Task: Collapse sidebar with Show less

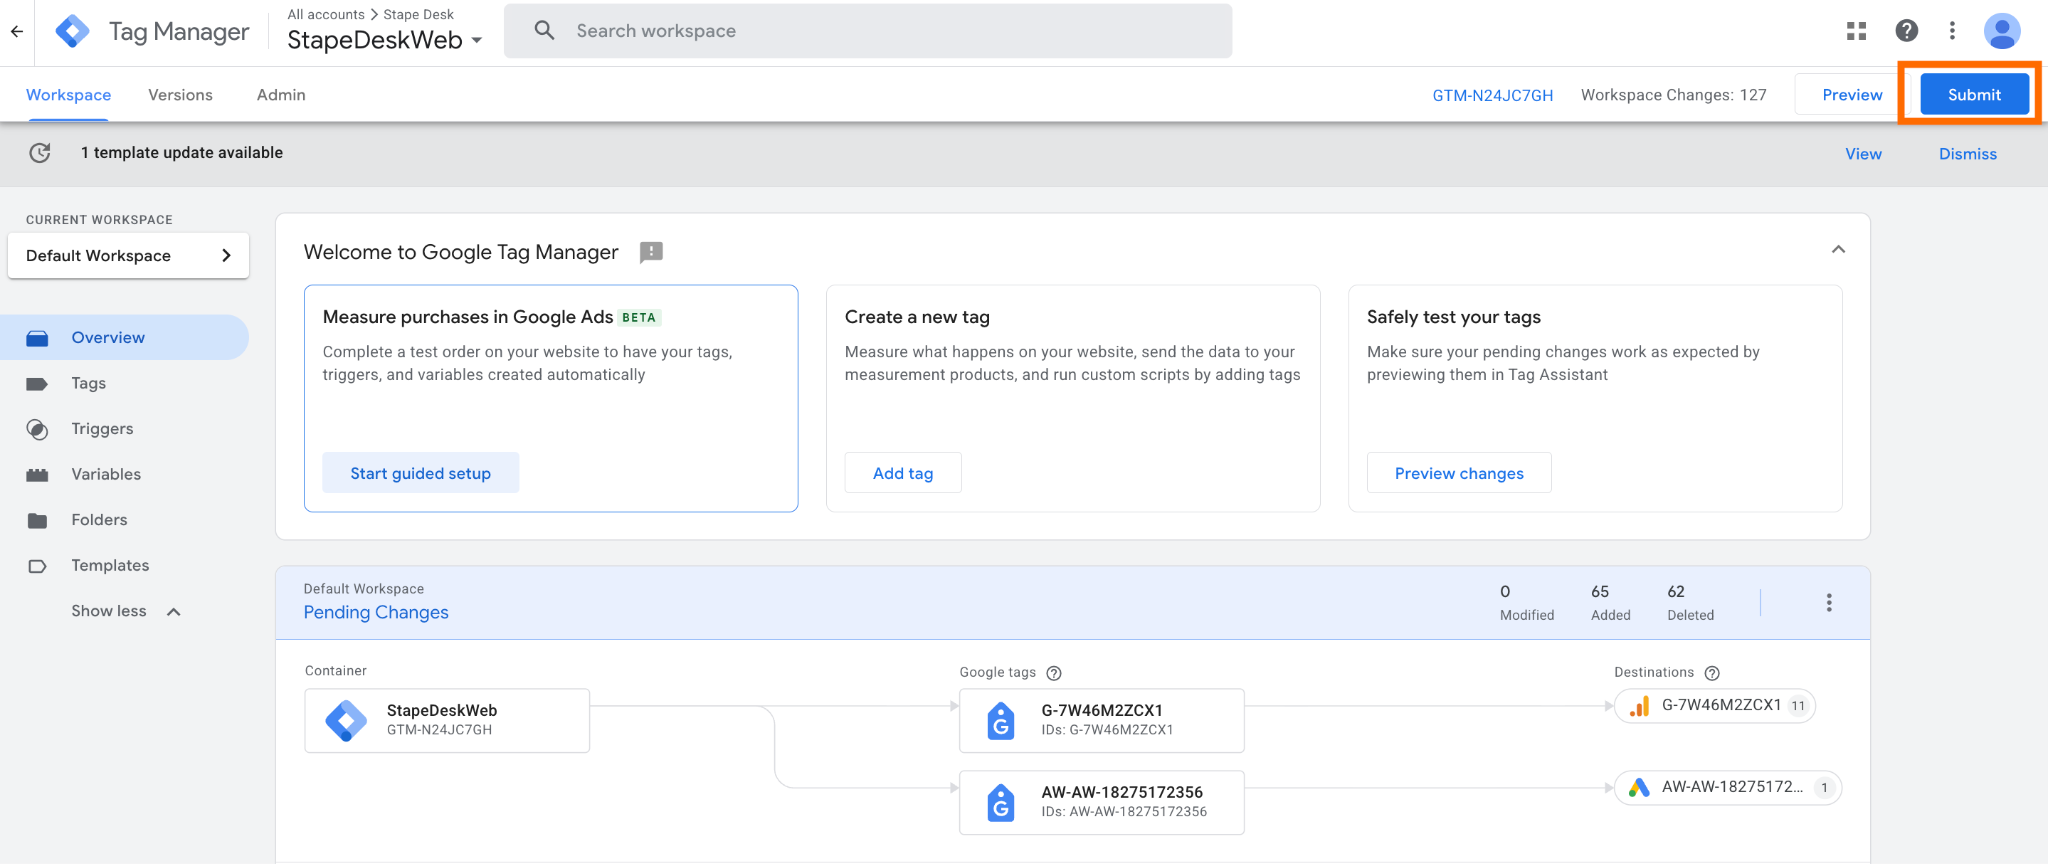Action: [126, 611]
